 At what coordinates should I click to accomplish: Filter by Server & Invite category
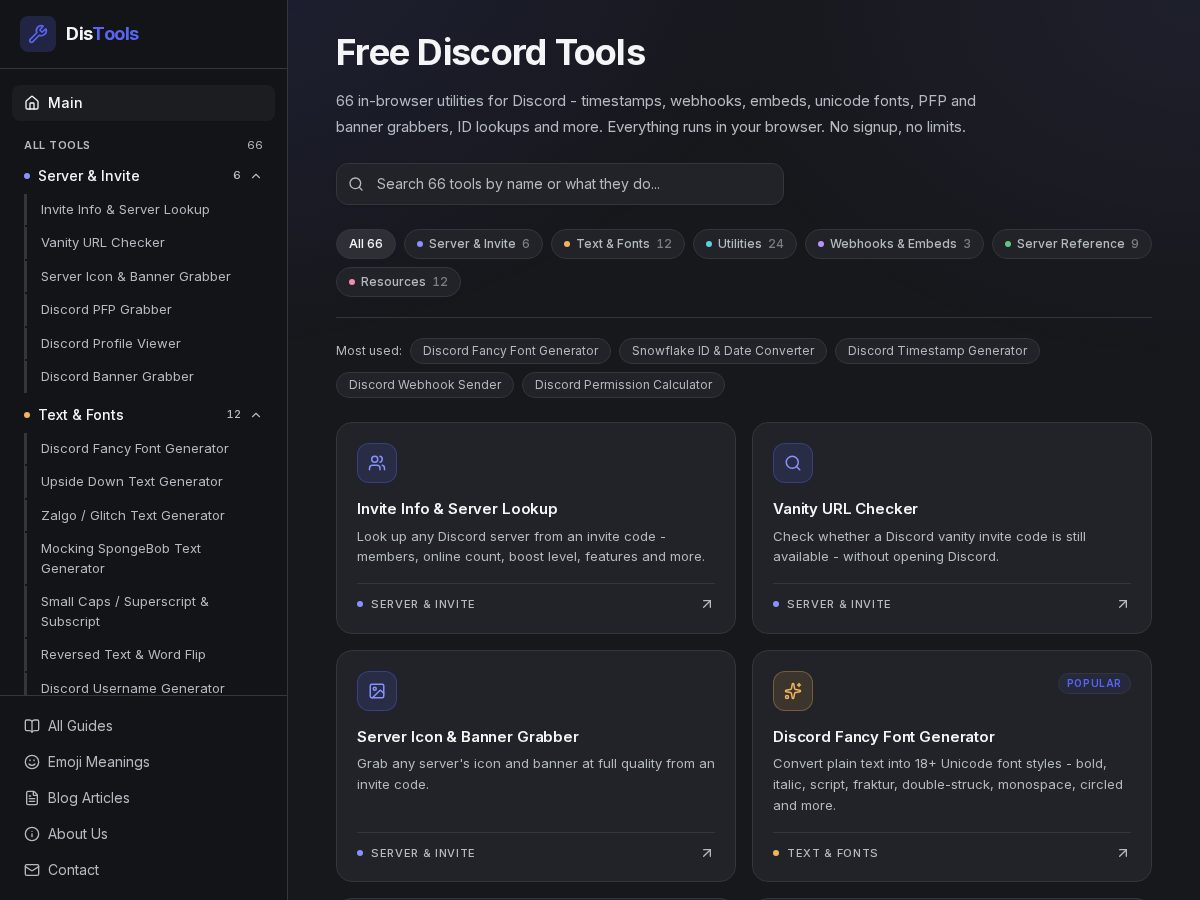(473, 244)
